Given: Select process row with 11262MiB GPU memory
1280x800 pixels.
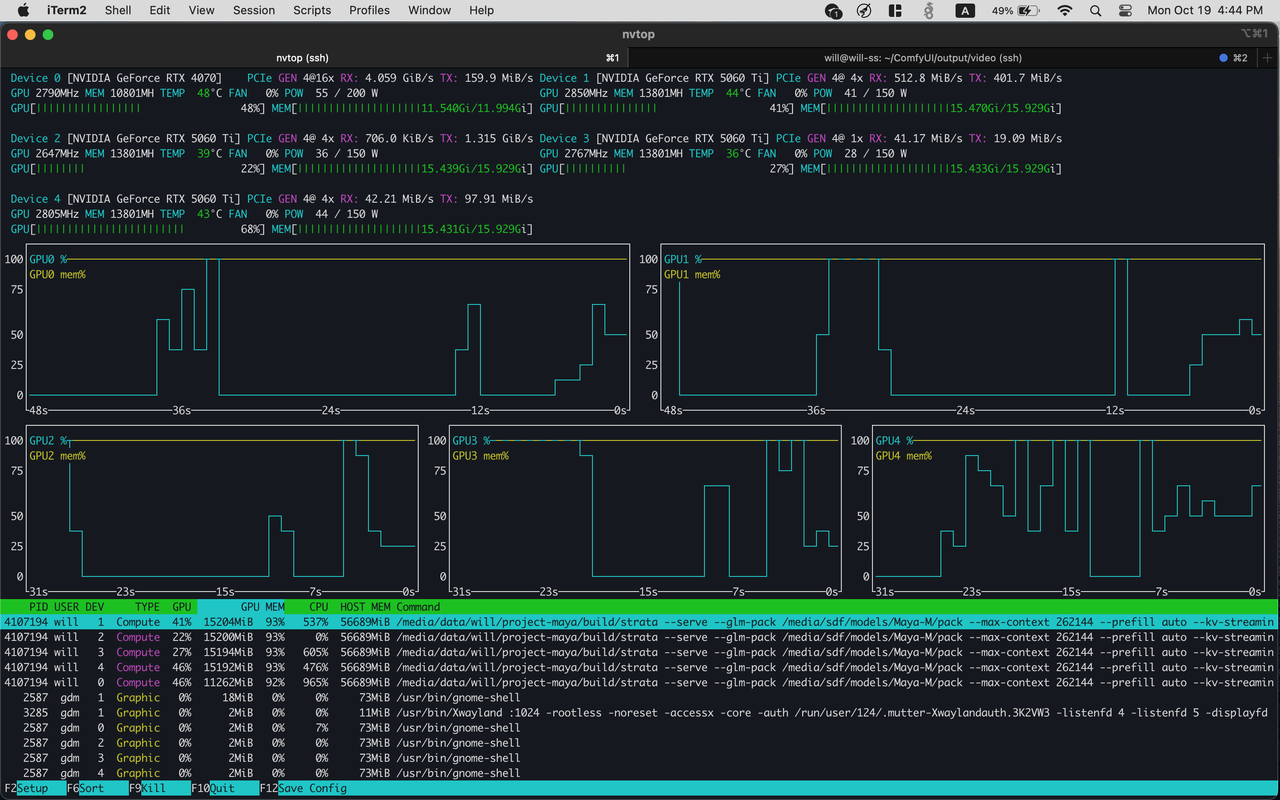Looking at the screenshot, I should click(x=640, y=682).
